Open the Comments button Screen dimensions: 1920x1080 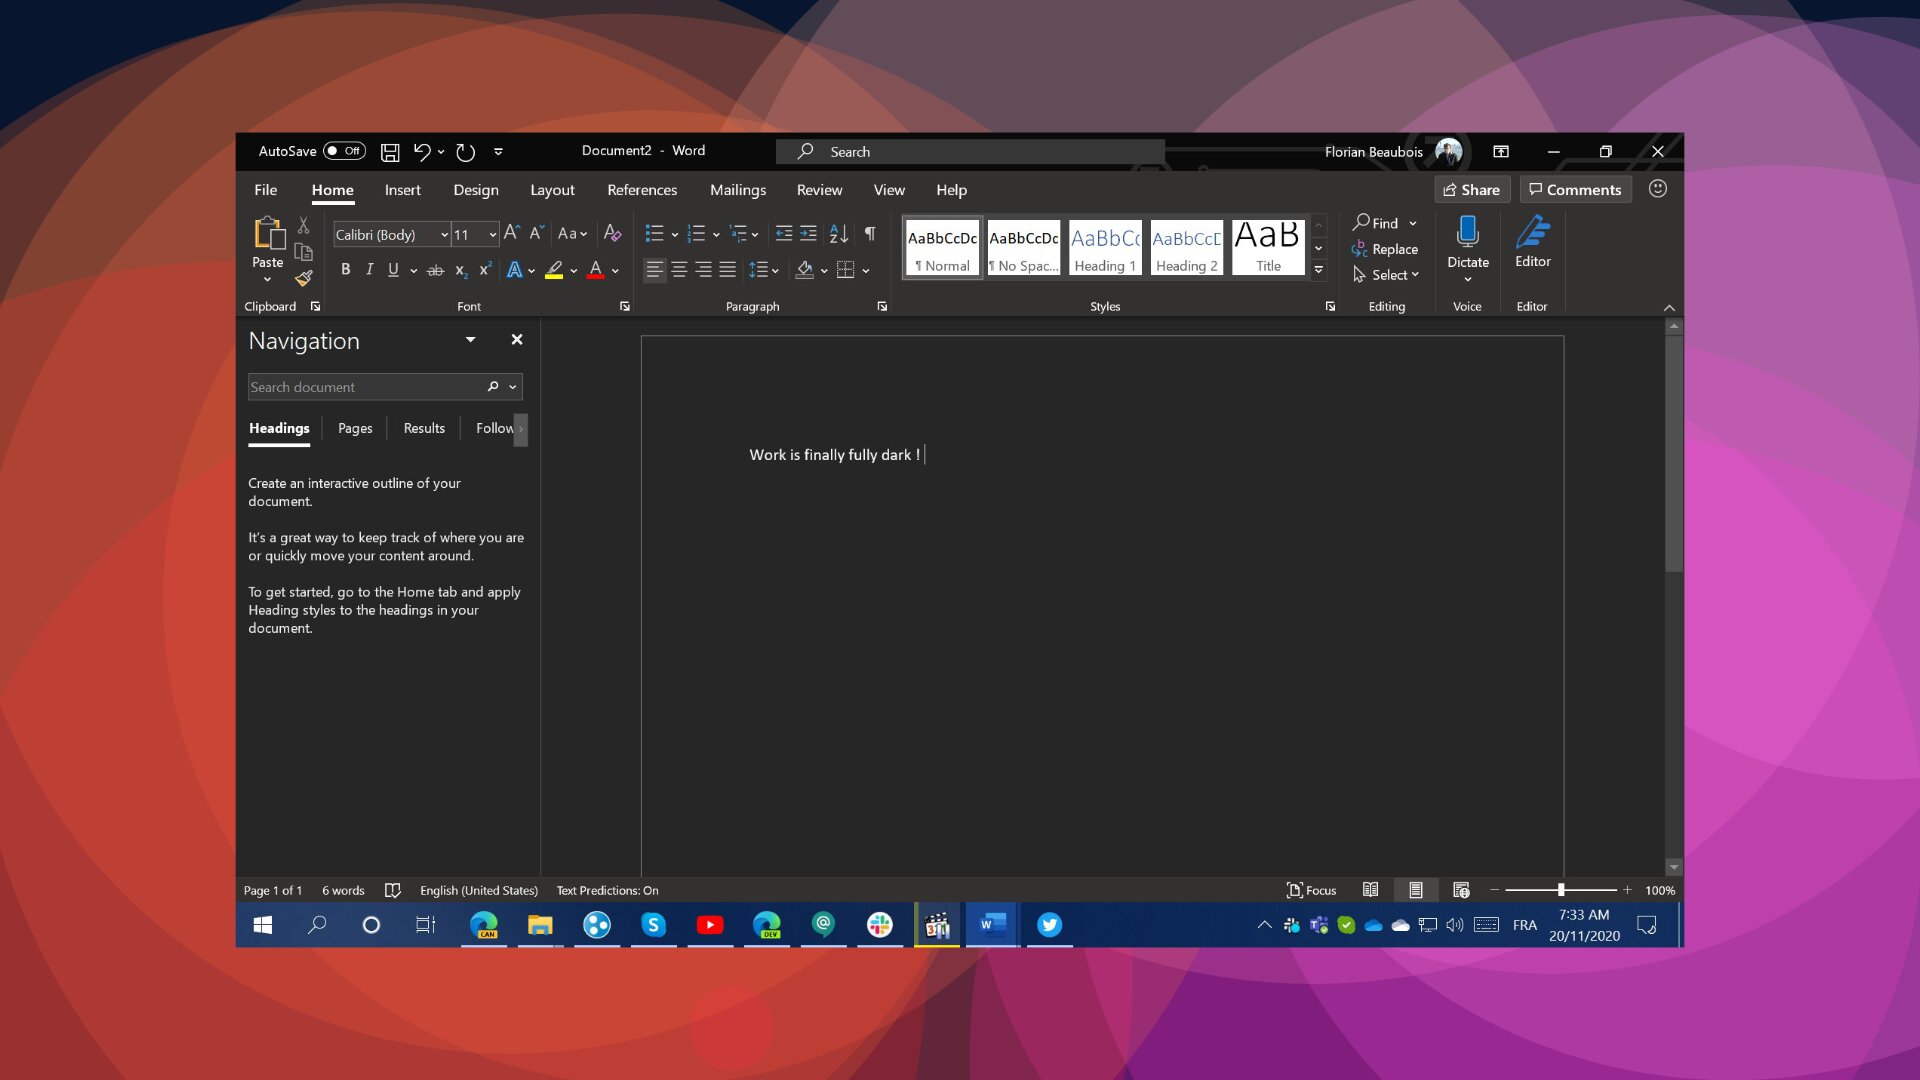(1575, 189)
